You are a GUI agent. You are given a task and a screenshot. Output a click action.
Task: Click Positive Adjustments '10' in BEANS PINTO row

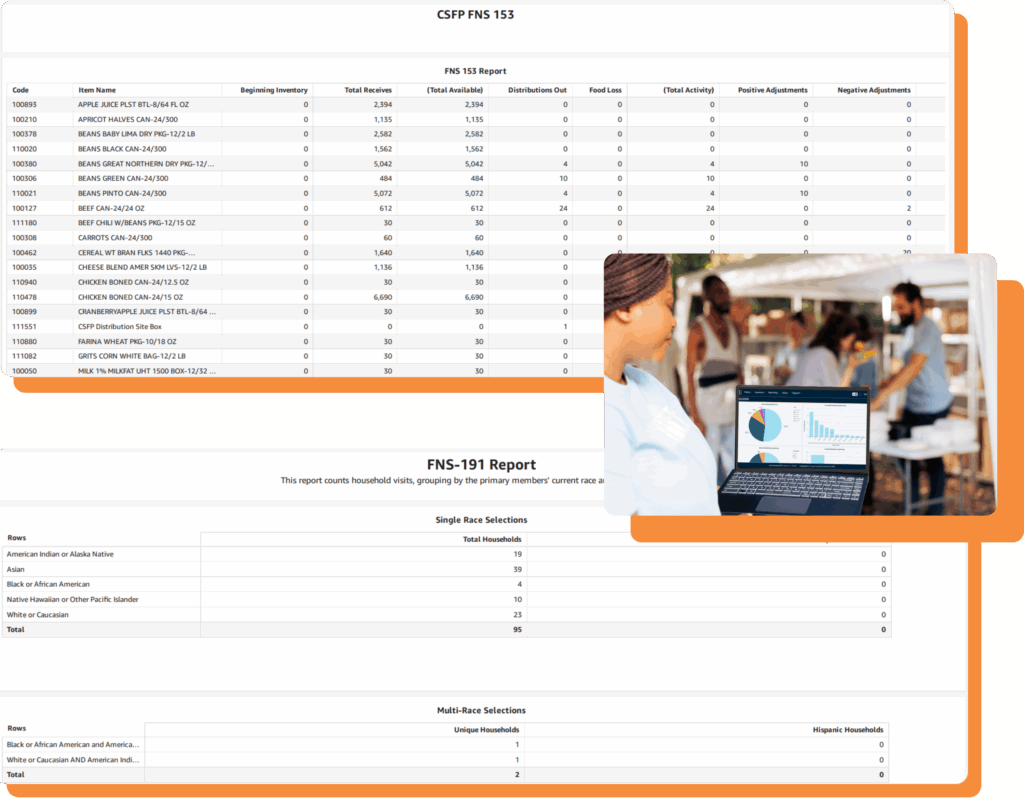point(804,193)
